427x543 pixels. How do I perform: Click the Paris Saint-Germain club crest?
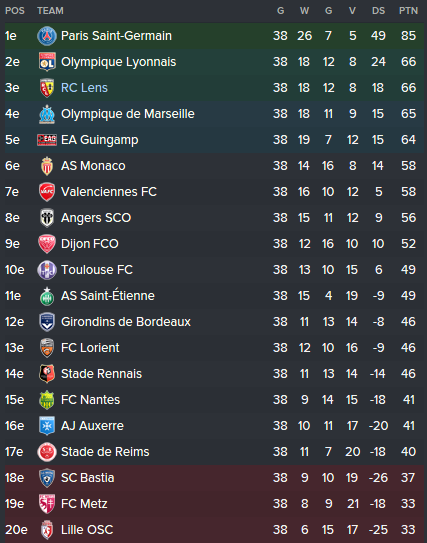[47, 36]
